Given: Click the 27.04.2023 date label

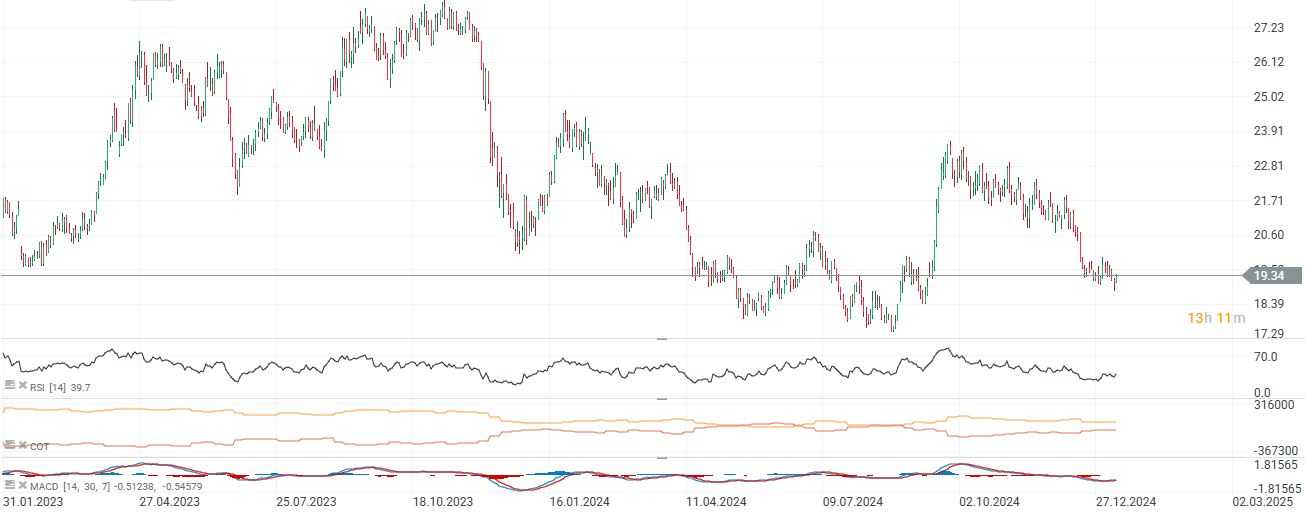Looking at the screenshot, I should tap(169, 502).
